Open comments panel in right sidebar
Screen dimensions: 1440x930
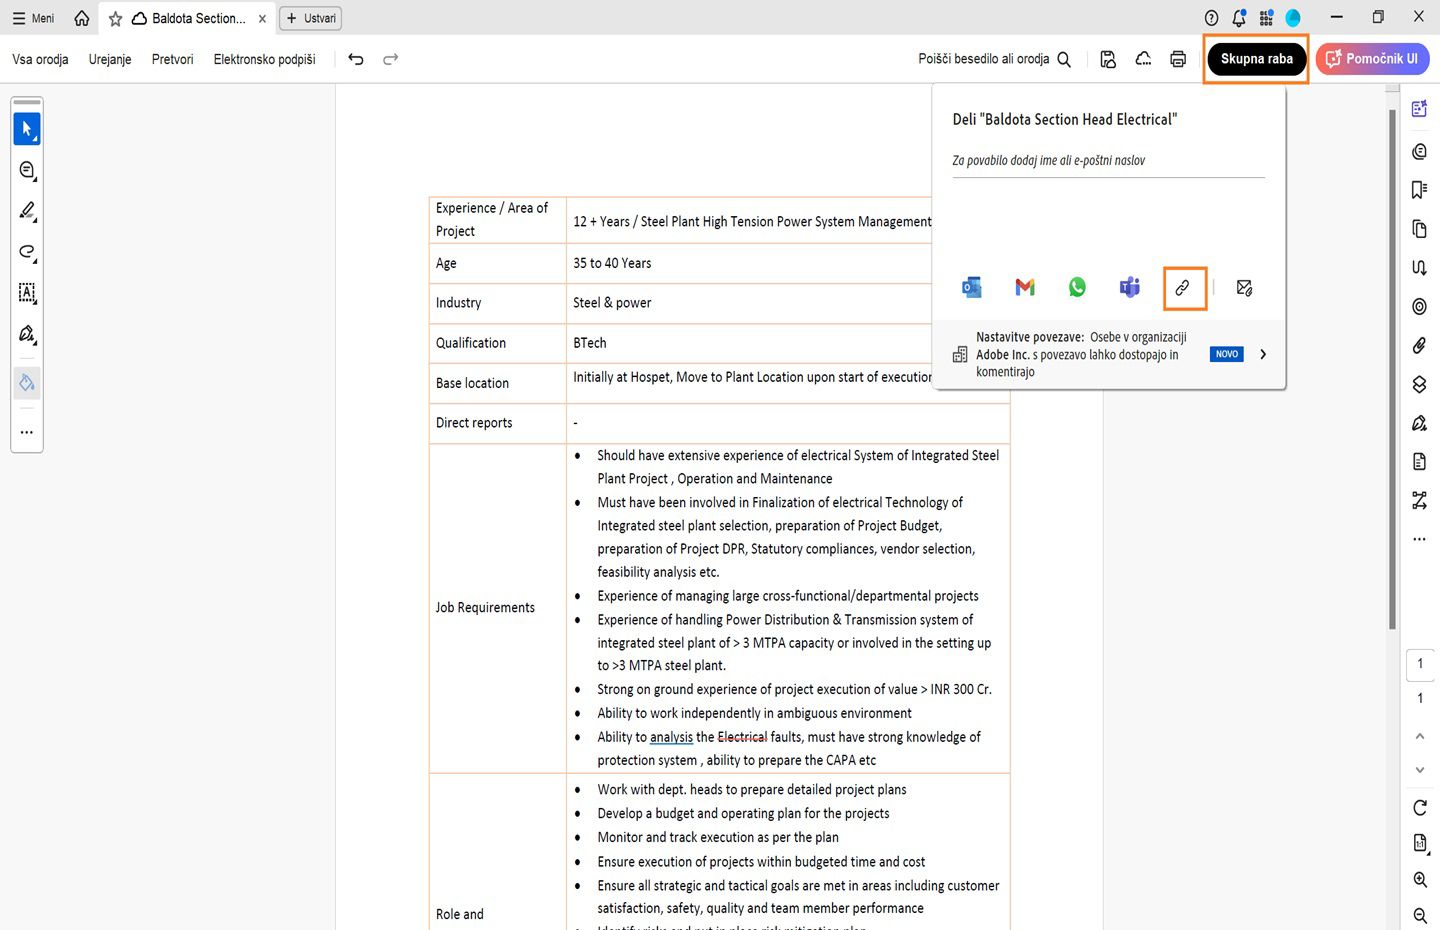point(1419,151)
